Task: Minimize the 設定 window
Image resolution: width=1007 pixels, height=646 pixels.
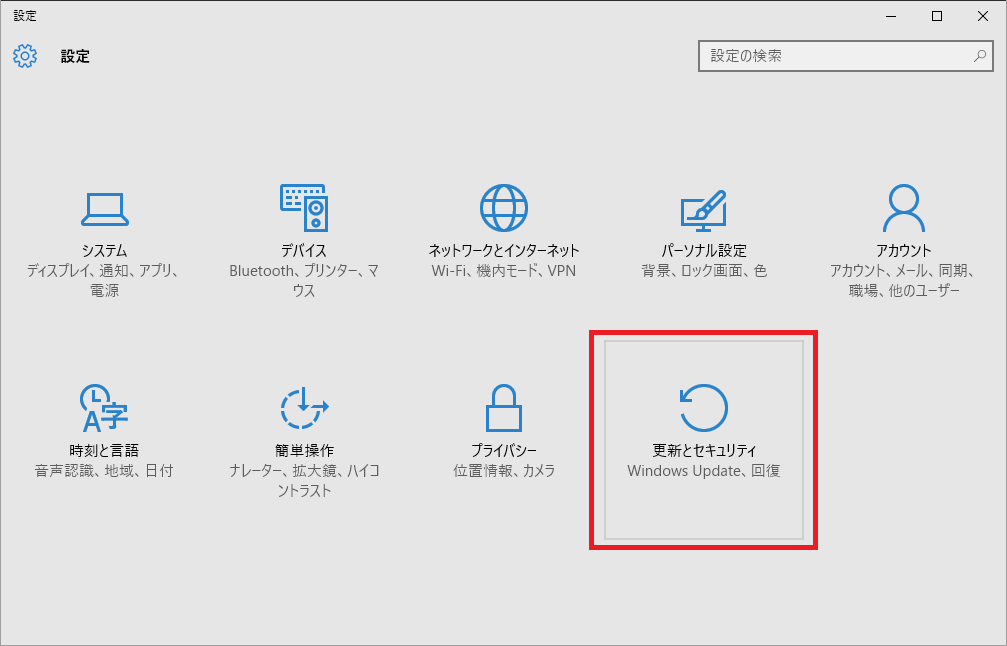Action: tap(891, 15)
